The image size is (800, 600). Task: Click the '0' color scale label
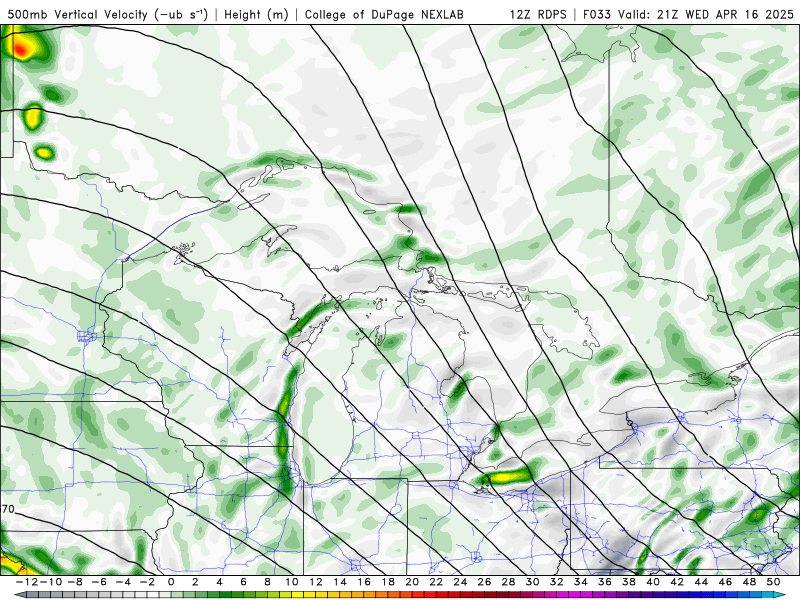point(171,582)
